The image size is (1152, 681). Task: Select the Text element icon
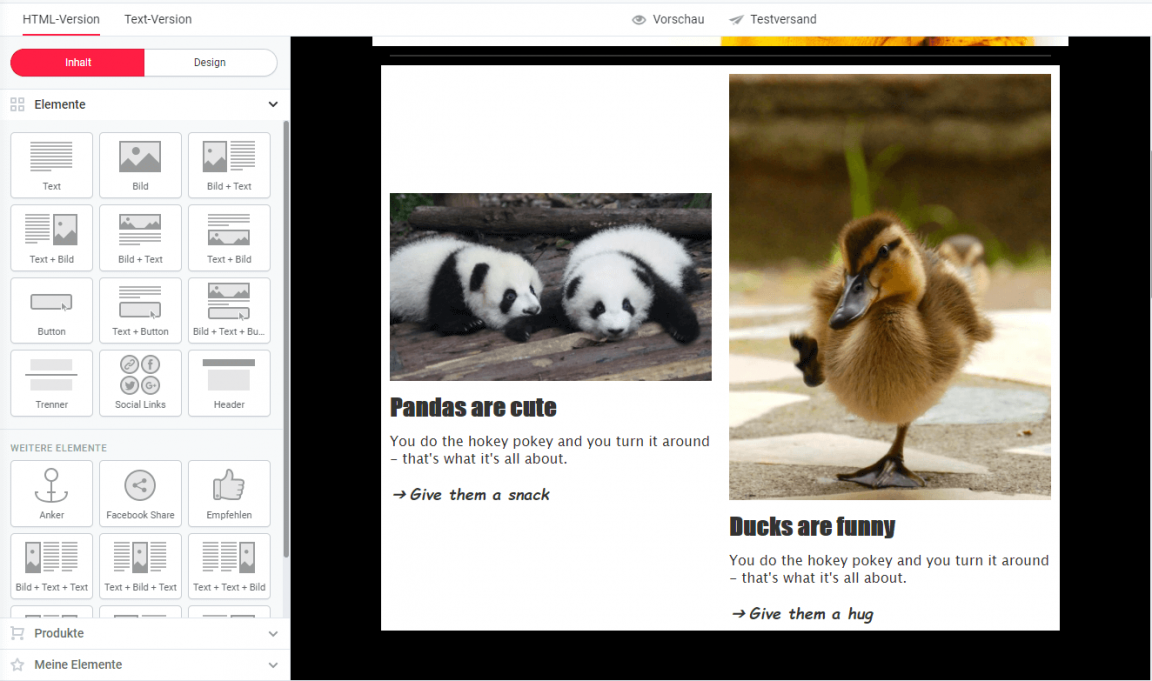click(x=51, y=165)
